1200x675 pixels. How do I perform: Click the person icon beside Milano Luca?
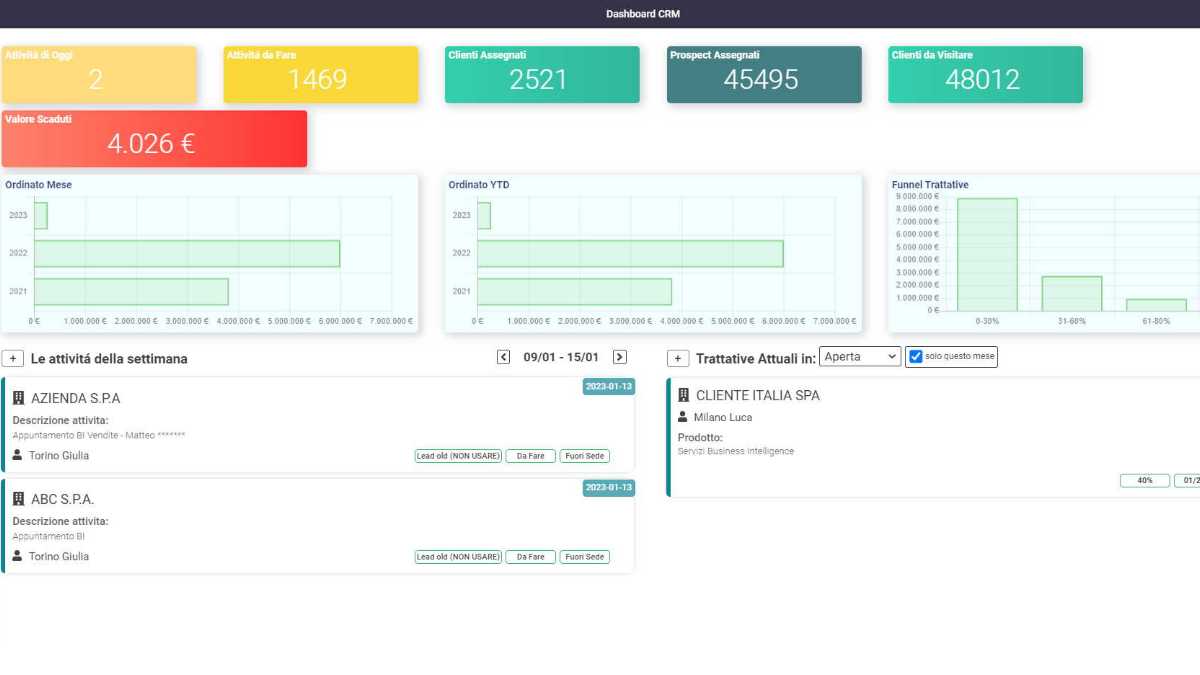pyautogui.click(x=683, y=417)
